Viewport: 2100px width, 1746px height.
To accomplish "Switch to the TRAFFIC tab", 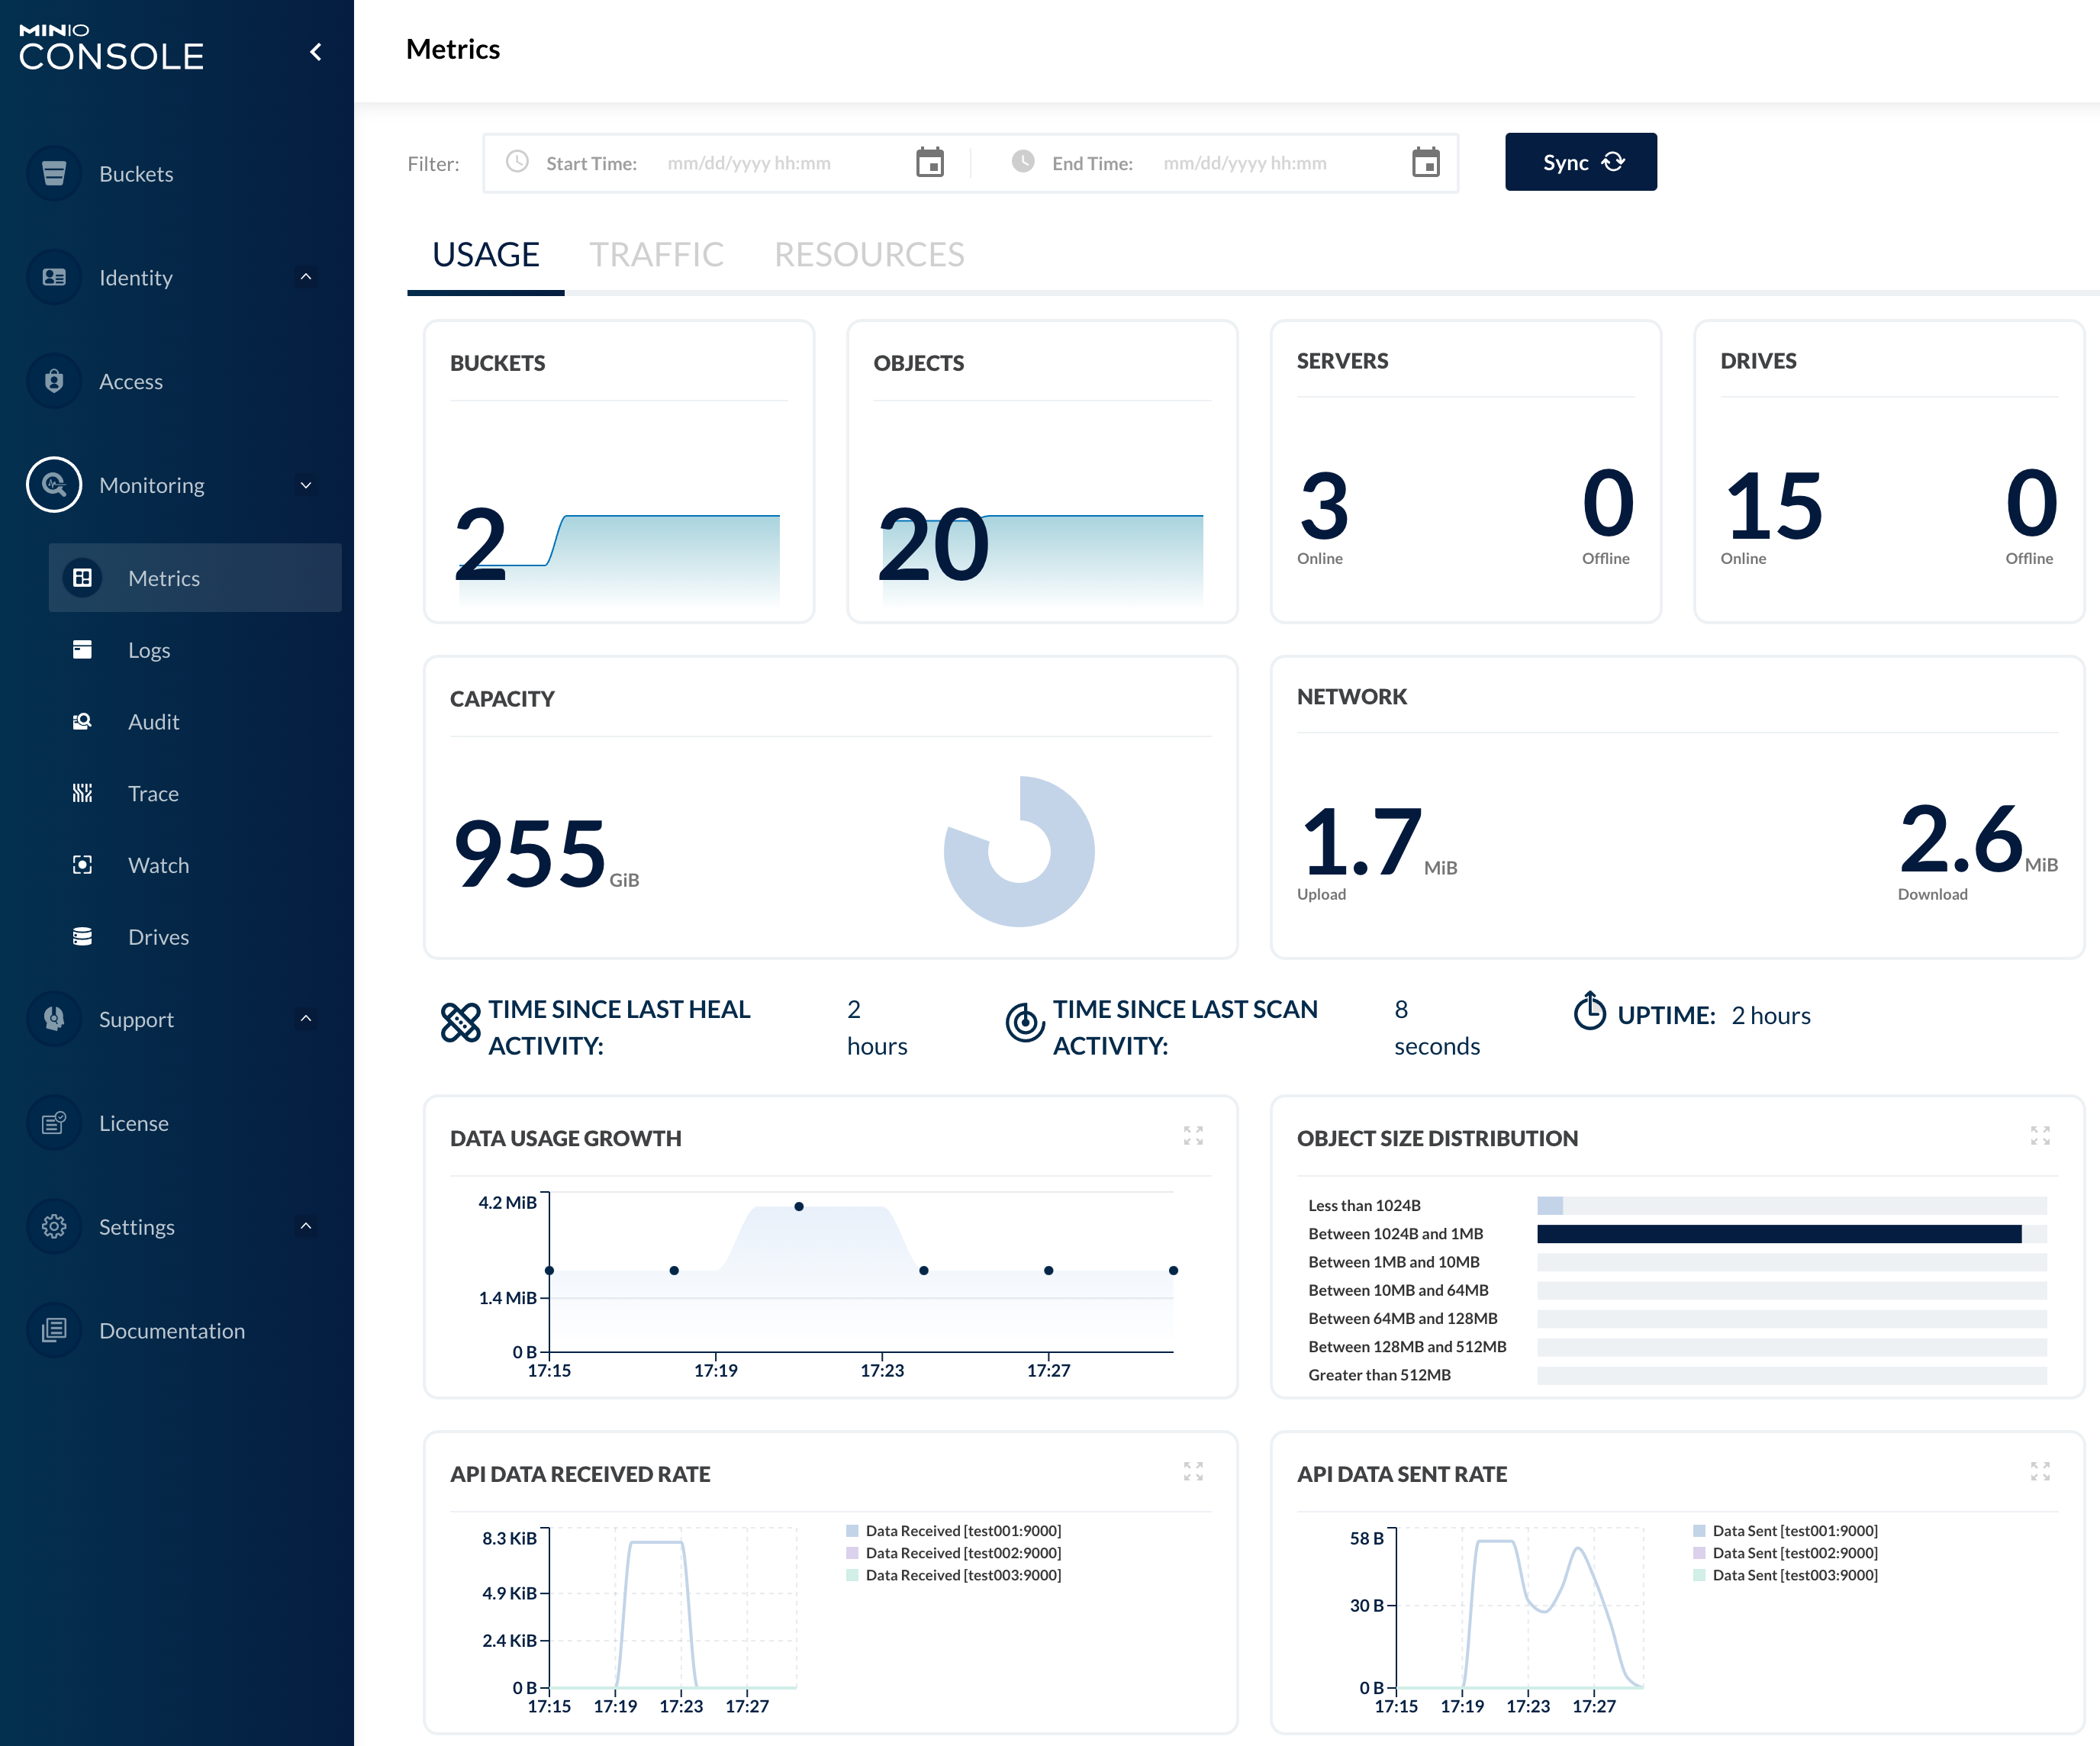I will pos(657,255).
